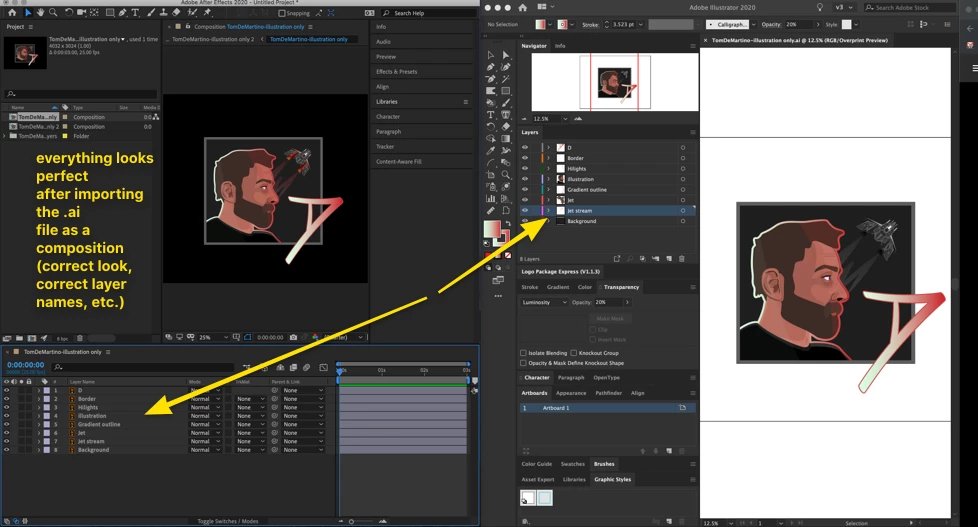This screenshot has height=527, width=978.
Task: Select TomDeMa...nly 2 composition in Project
Action: [x=39, y=127]
